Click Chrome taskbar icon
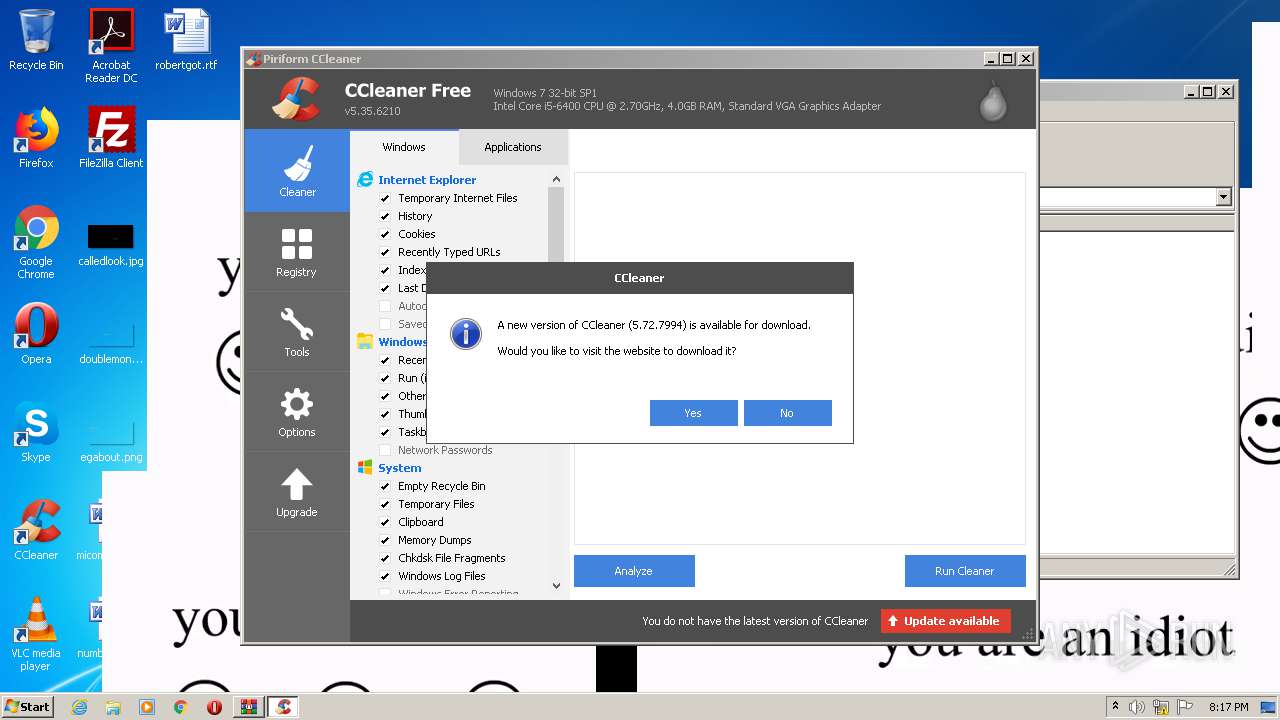1280x720 pixels. [180, 707]
